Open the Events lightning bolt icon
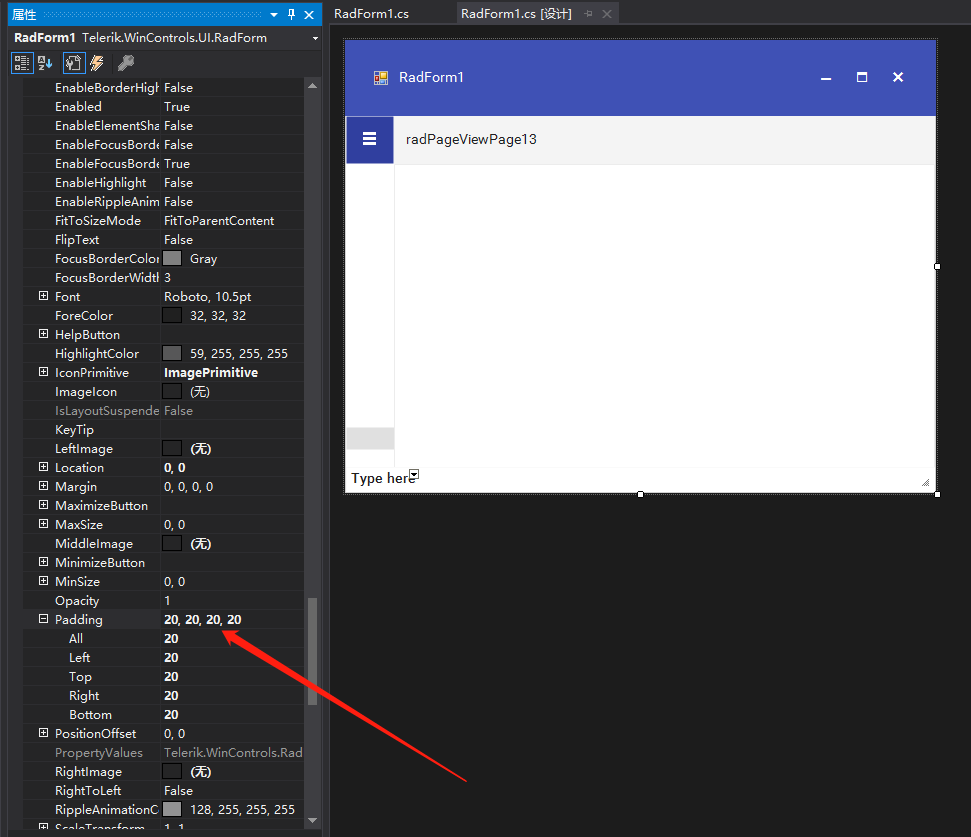 (97, 63)
